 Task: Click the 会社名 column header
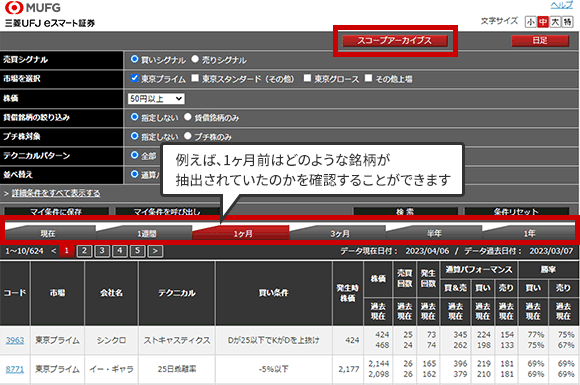pos(111,293)
